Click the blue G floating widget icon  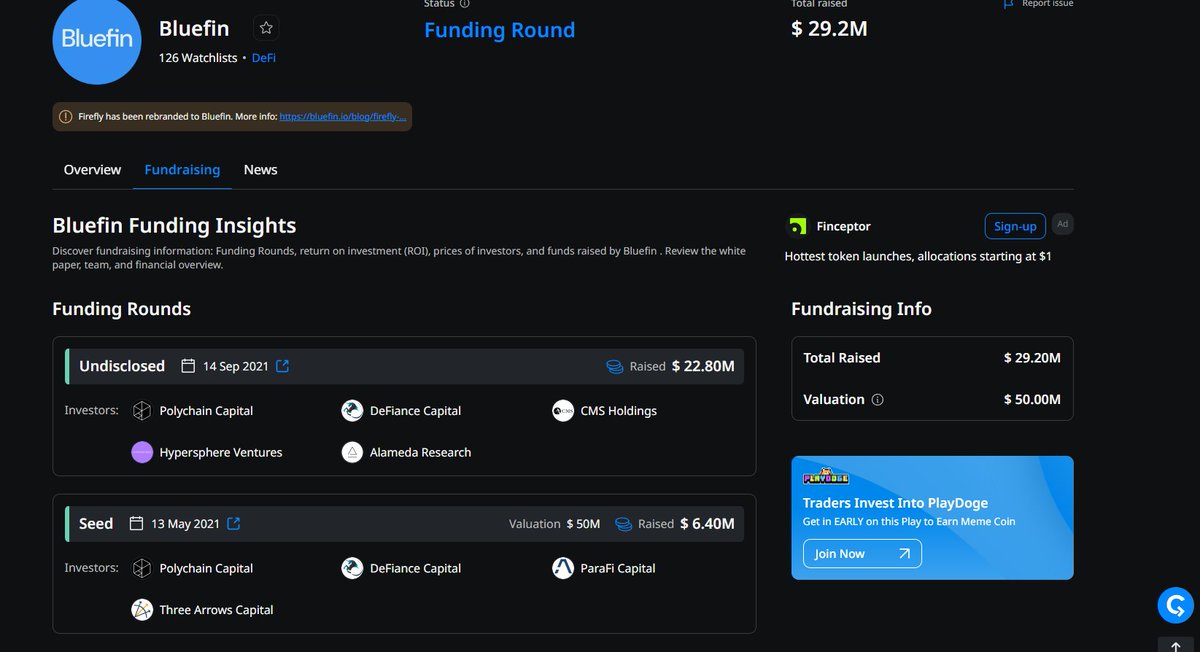coord(1176,605)
